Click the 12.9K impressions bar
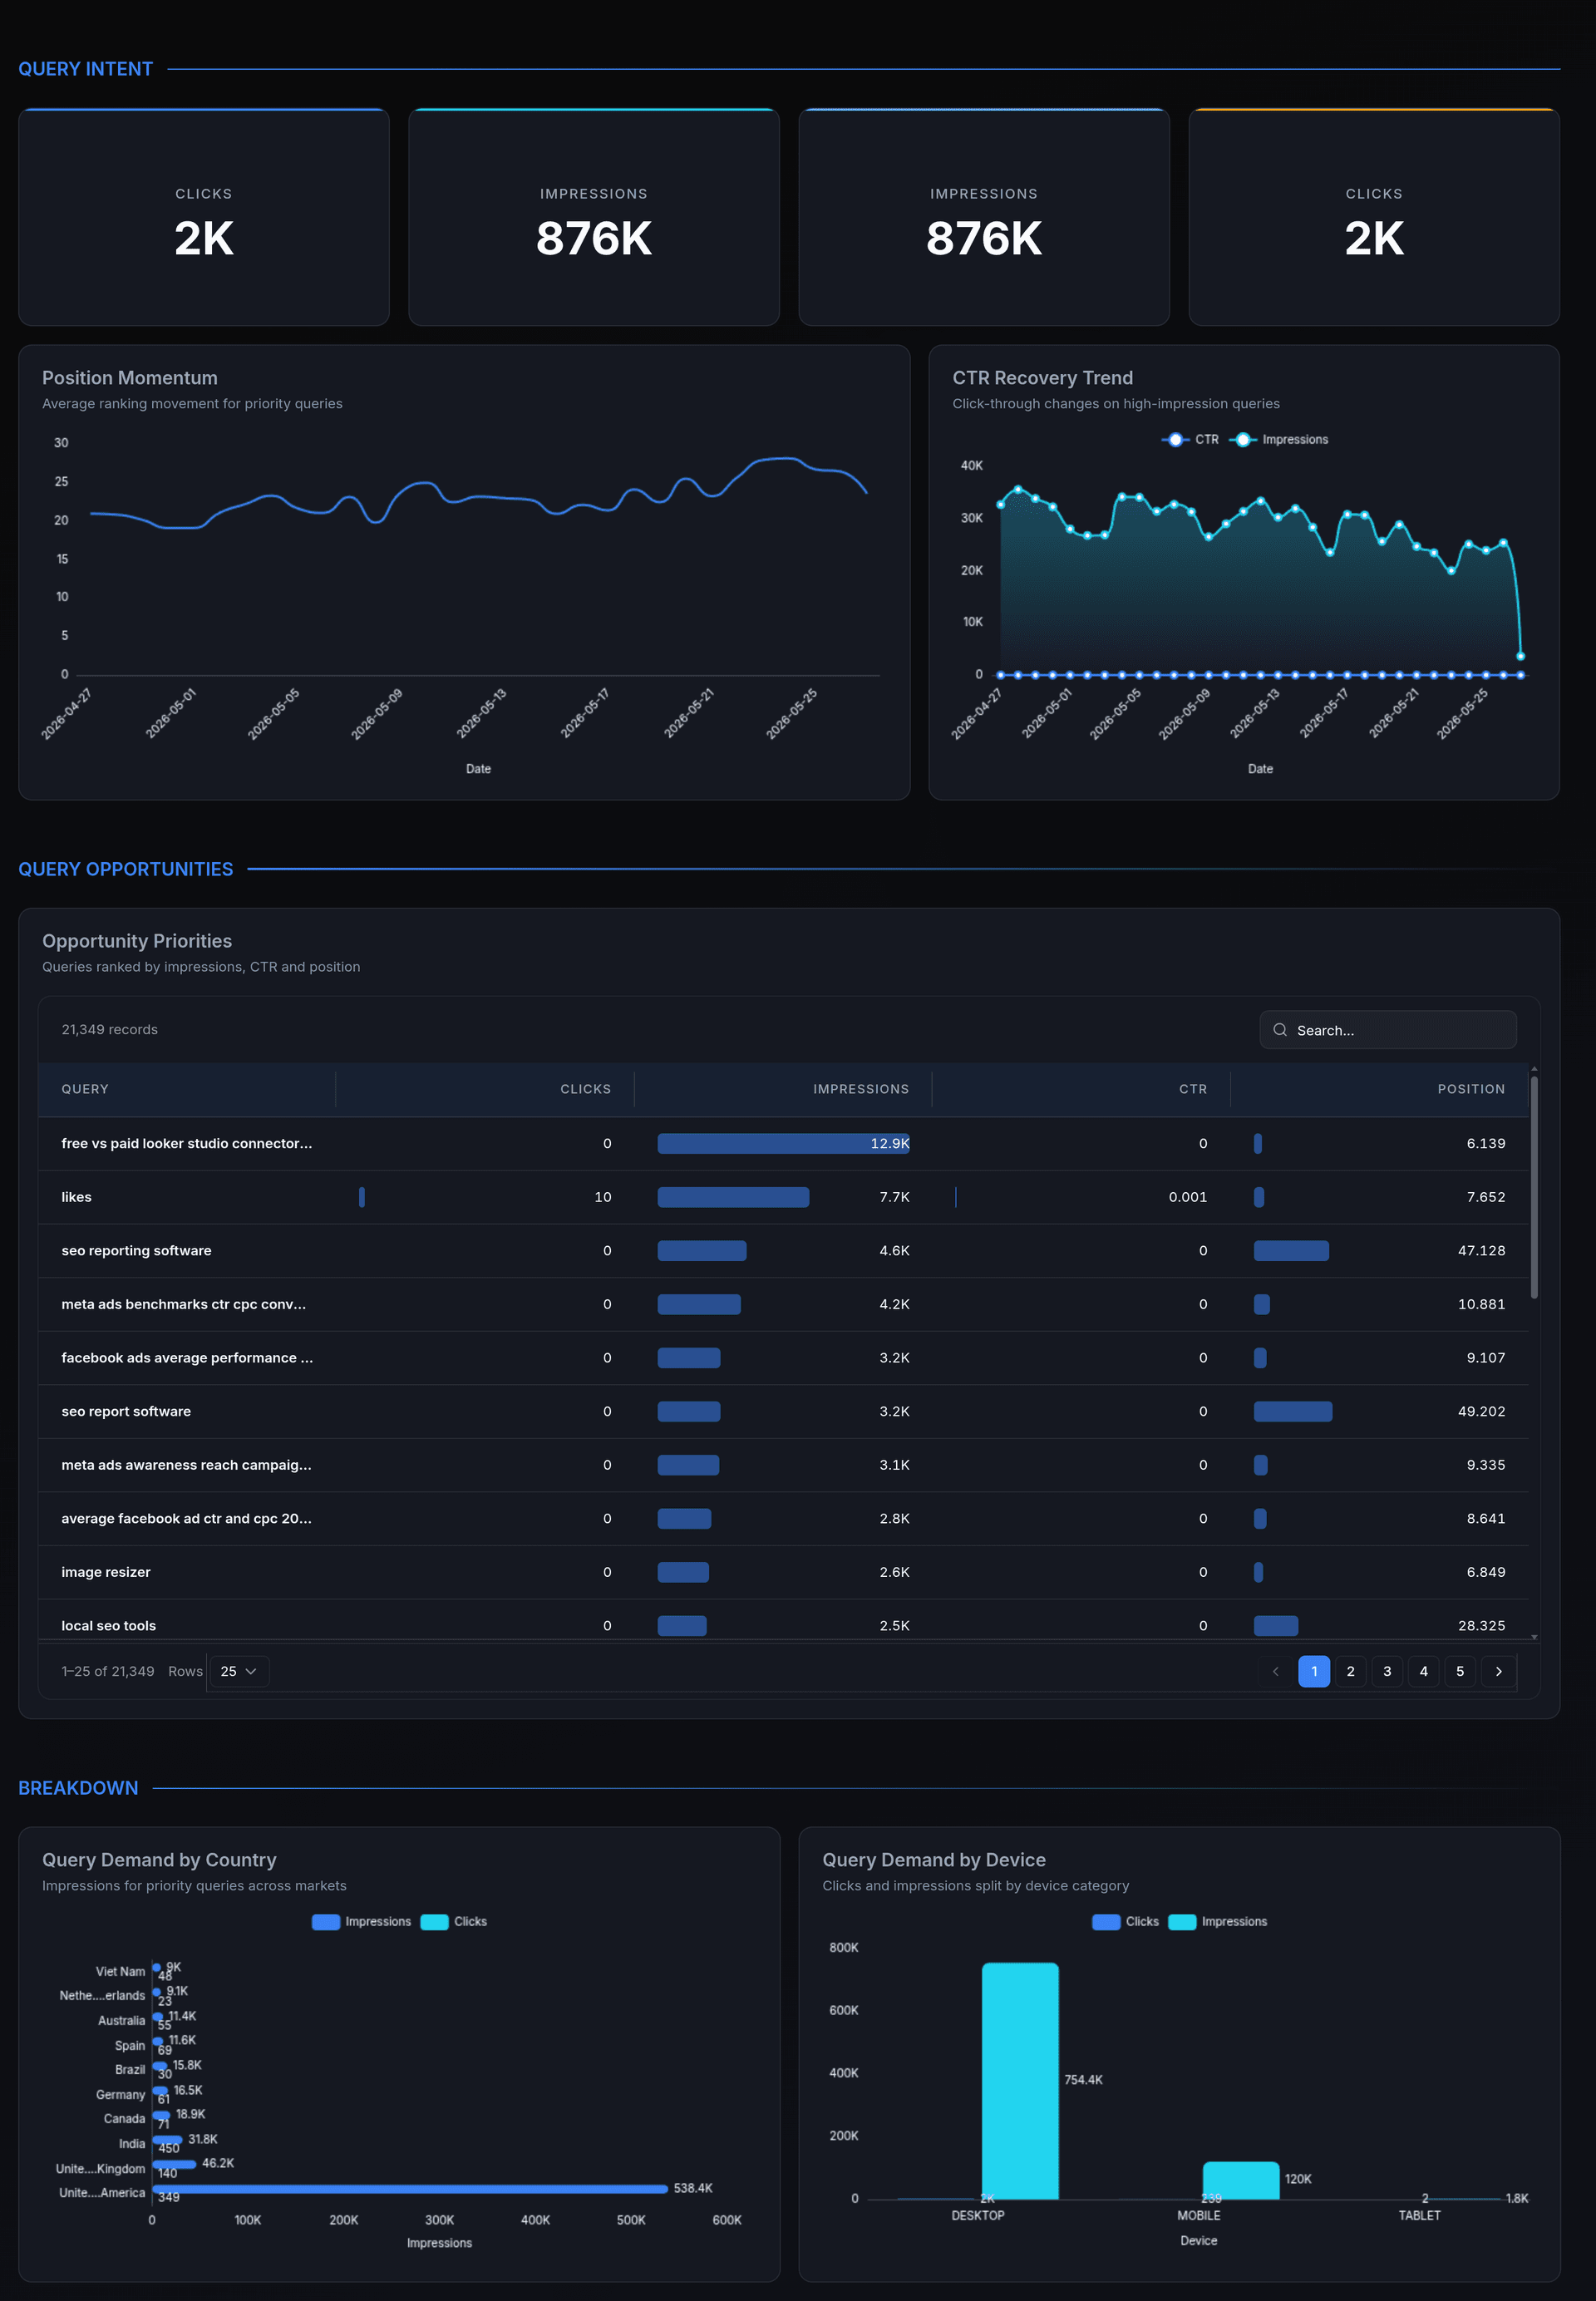 point(783,1144)
